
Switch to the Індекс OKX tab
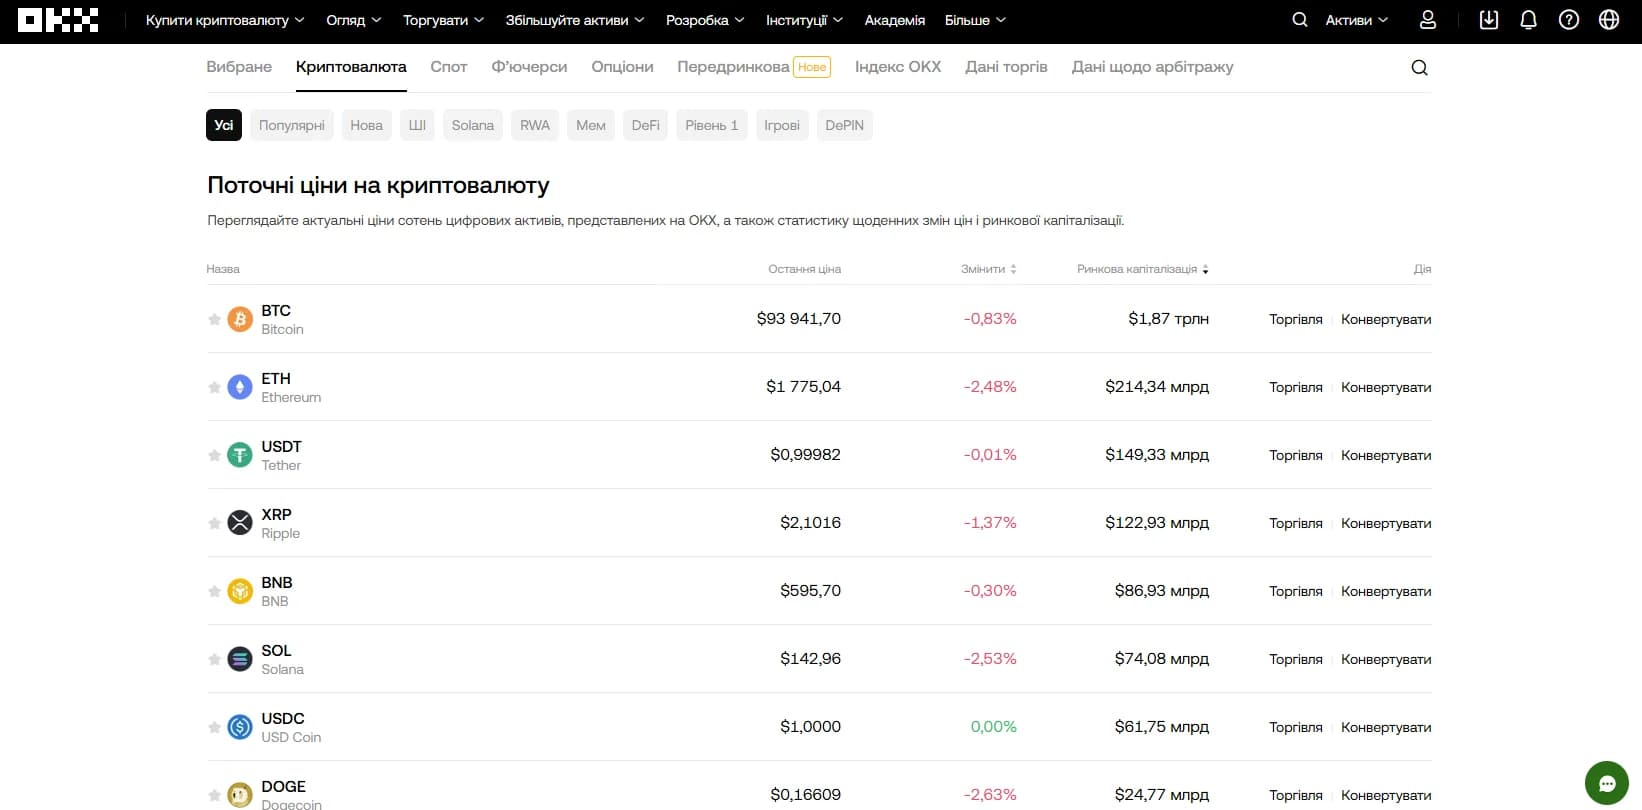[x=898, y=67]
